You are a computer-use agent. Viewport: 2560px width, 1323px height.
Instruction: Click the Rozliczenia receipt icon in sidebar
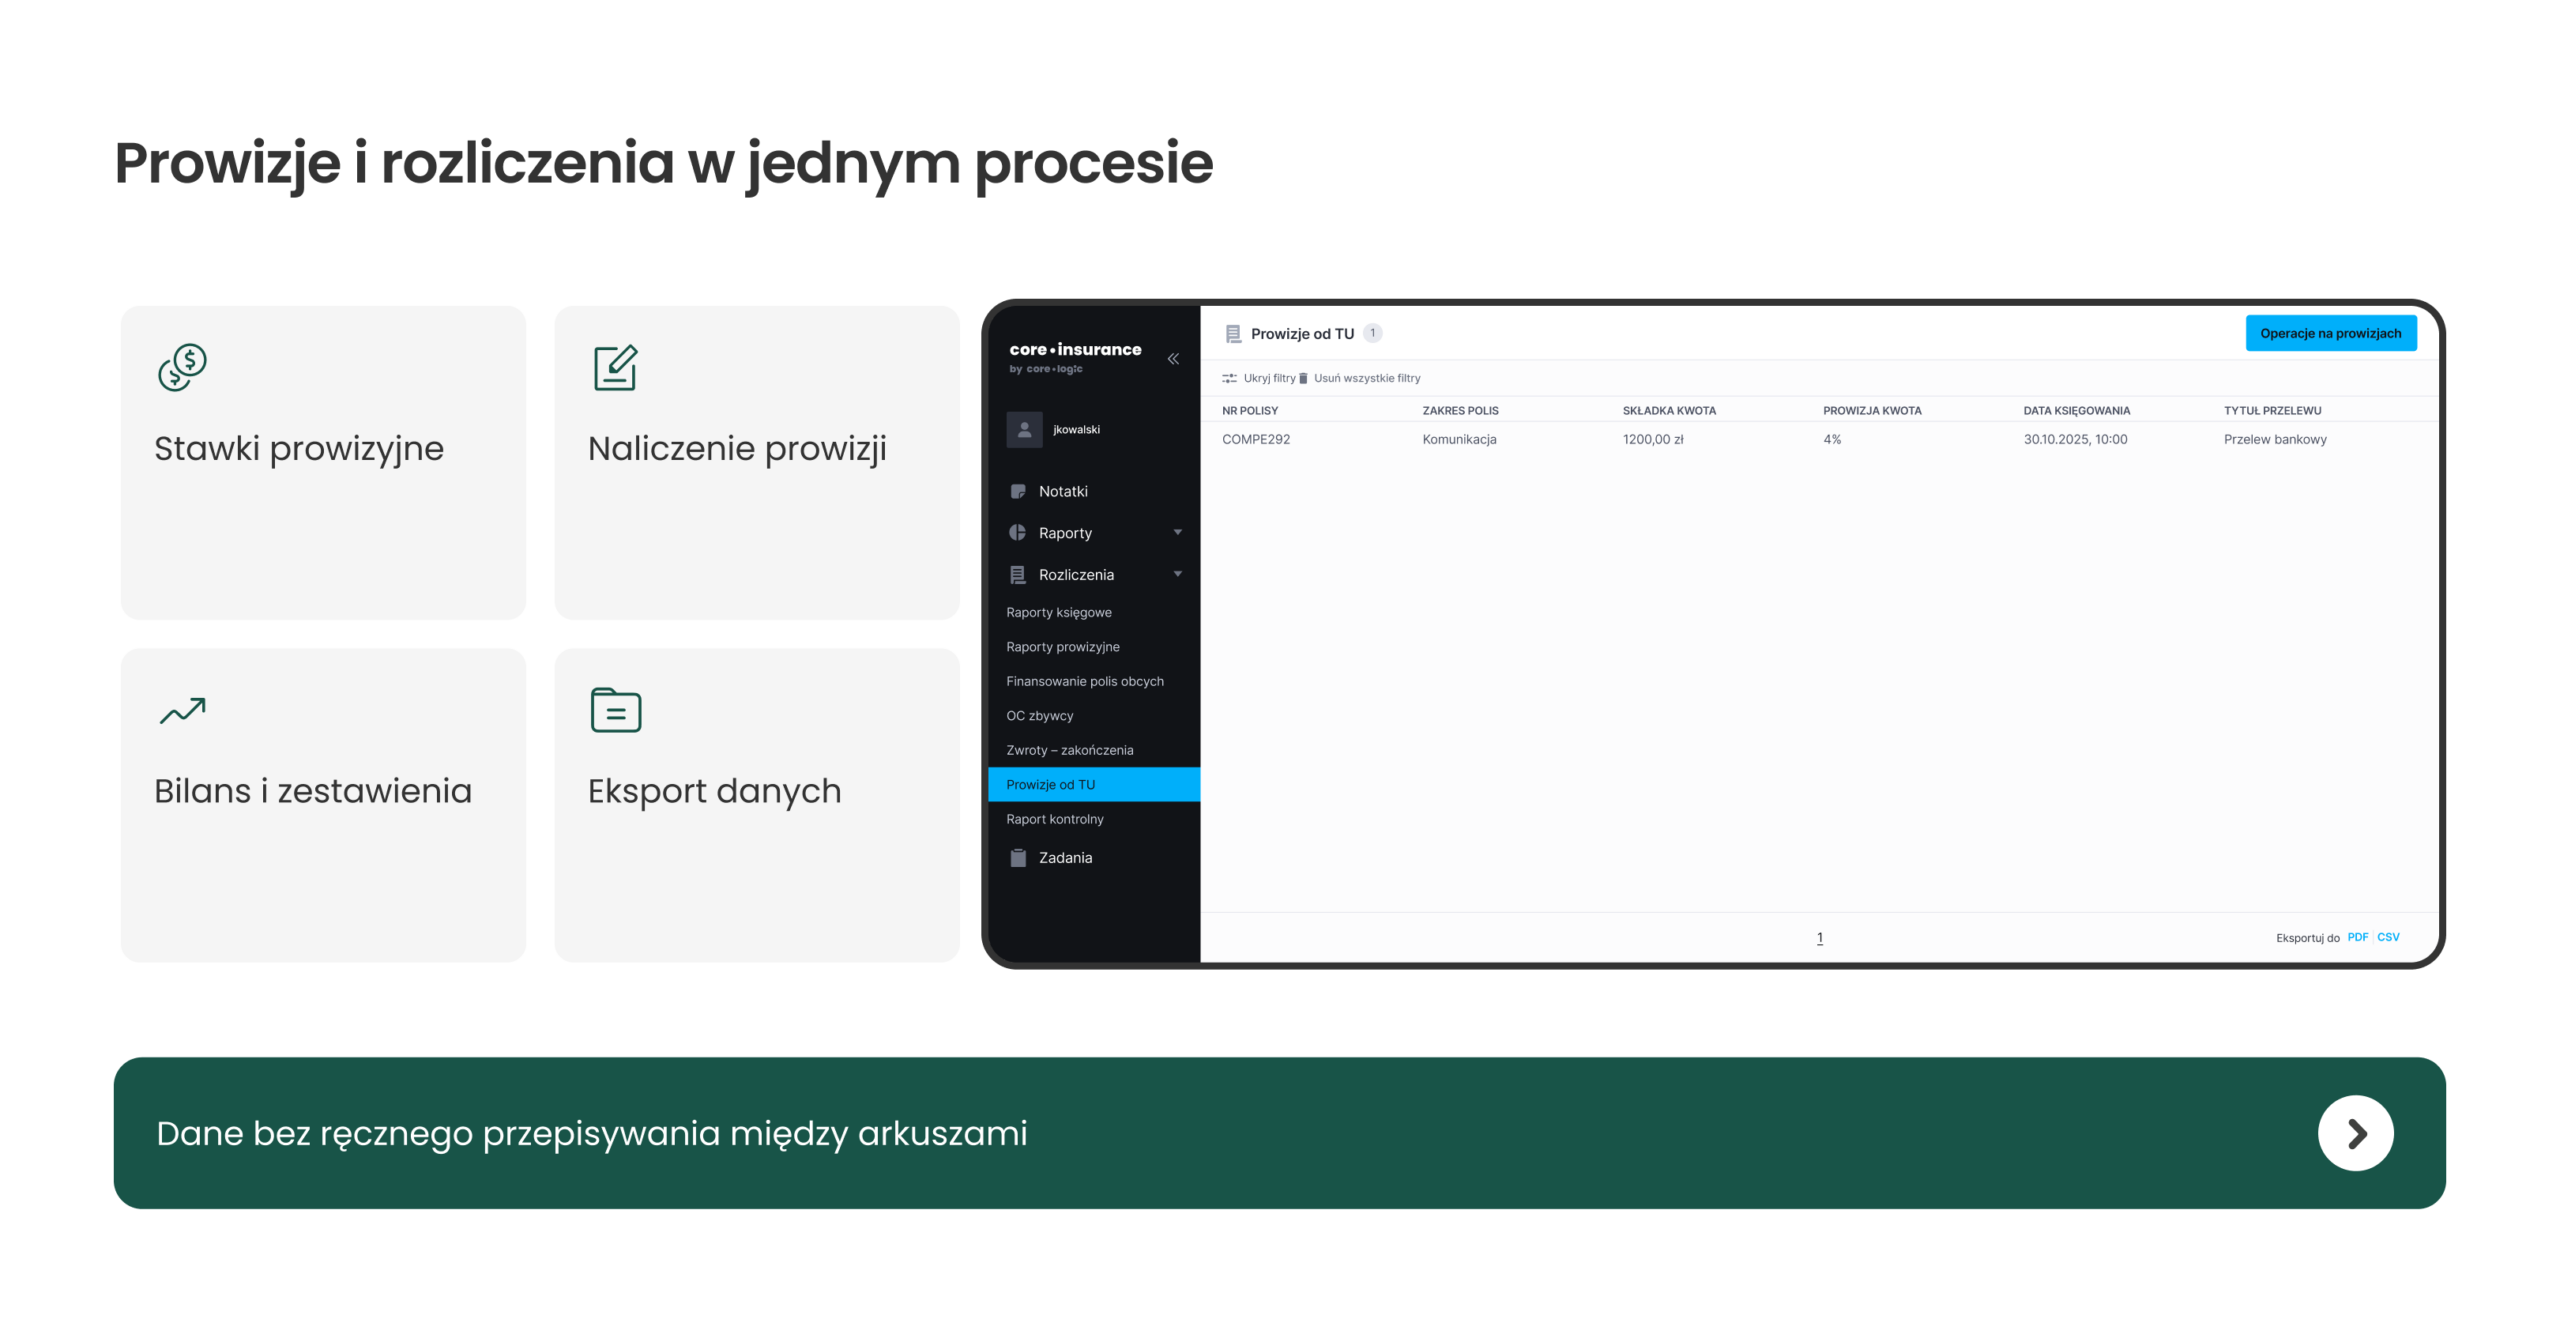click(1018, 574)
